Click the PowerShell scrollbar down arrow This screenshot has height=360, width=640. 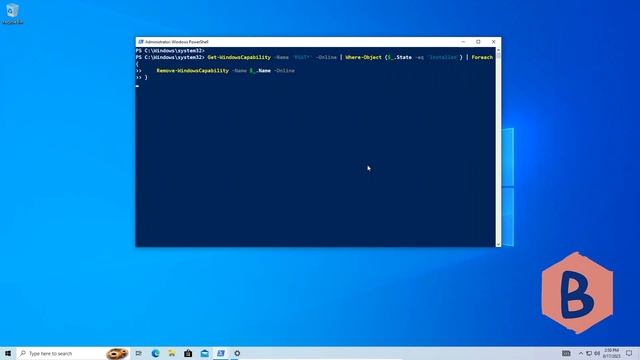click(x=498, y=244)
